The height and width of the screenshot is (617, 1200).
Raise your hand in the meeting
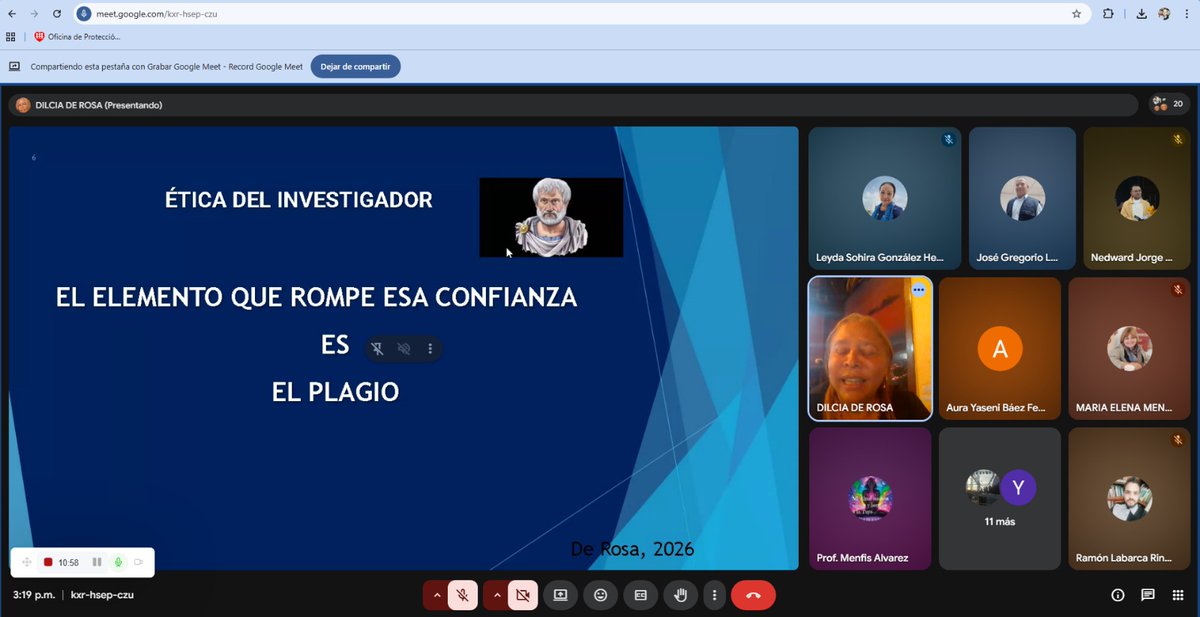(680, 595)
